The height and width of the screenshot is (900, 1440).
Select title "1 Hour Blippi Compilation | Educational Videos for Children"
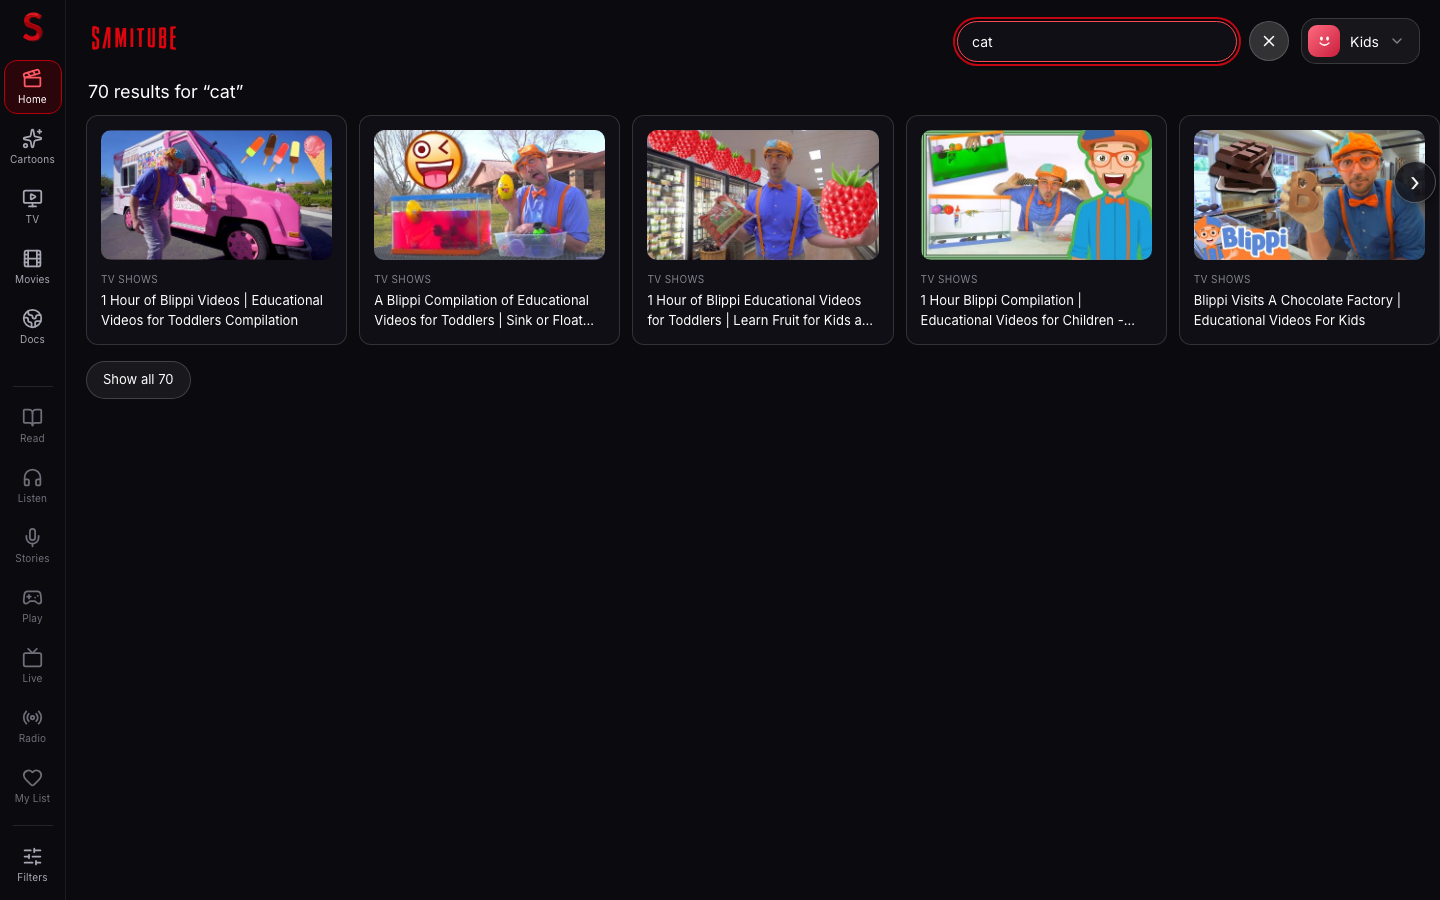(1028, 310)
